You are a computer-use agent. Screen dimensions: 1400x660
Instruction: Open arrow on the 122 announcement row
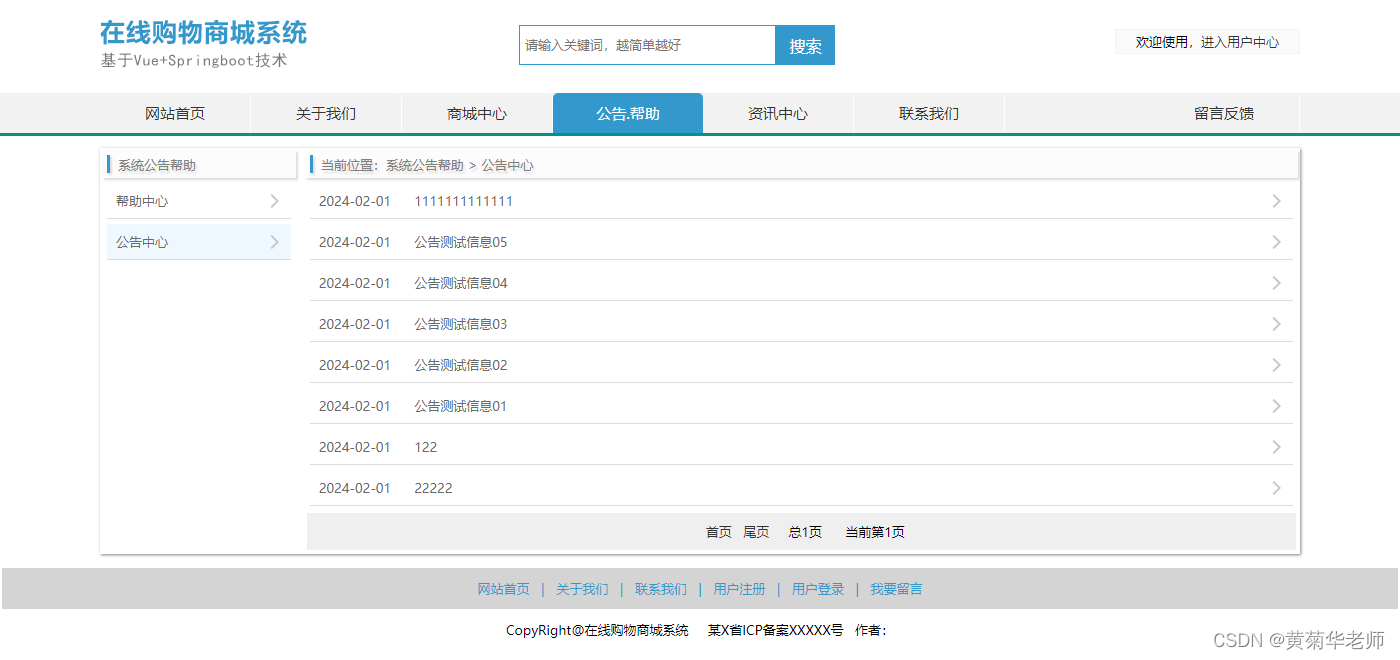(x=1276, y=447)
